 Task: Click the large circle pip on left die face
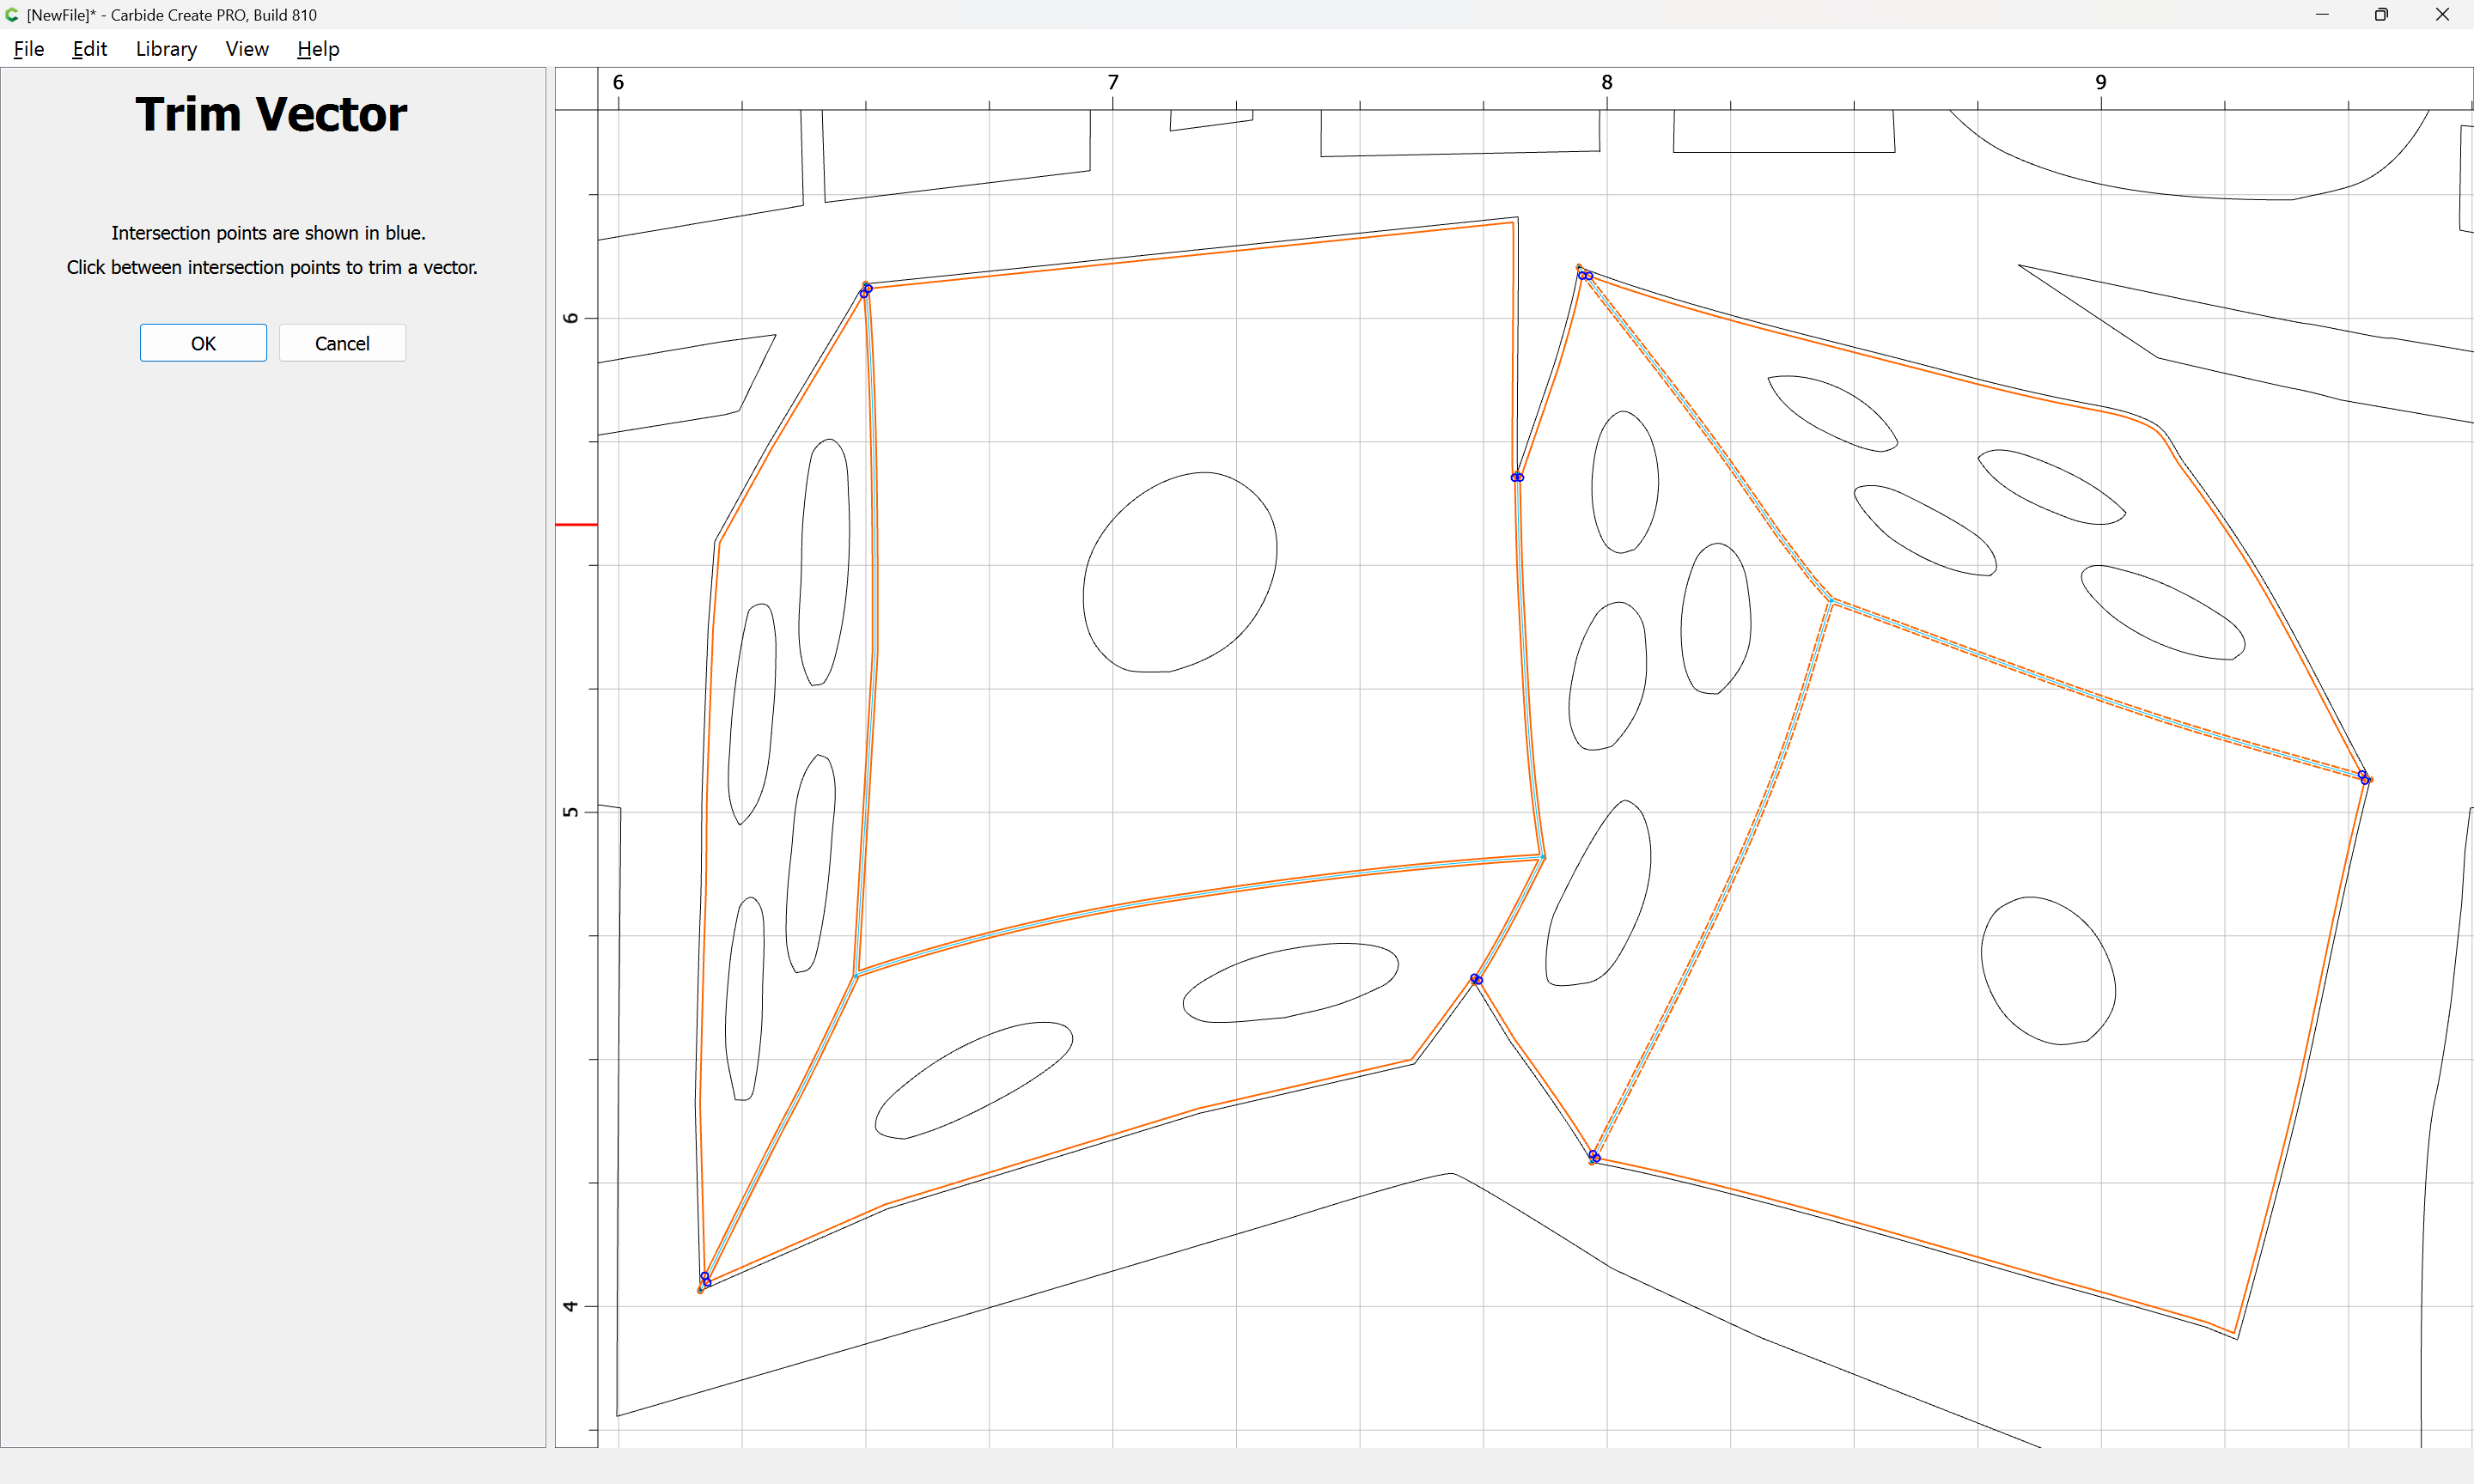tap(1179, 572)
